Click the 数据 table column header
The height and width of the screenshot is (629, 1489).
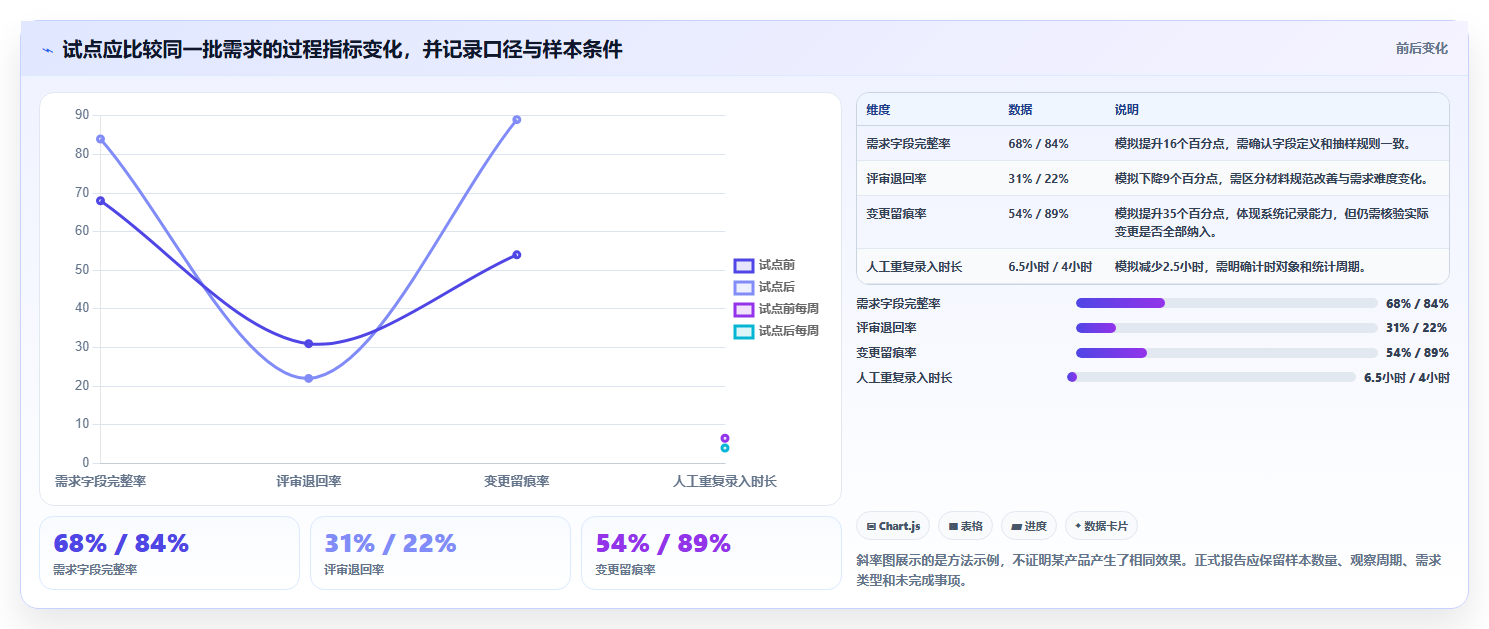[1021, 110]
